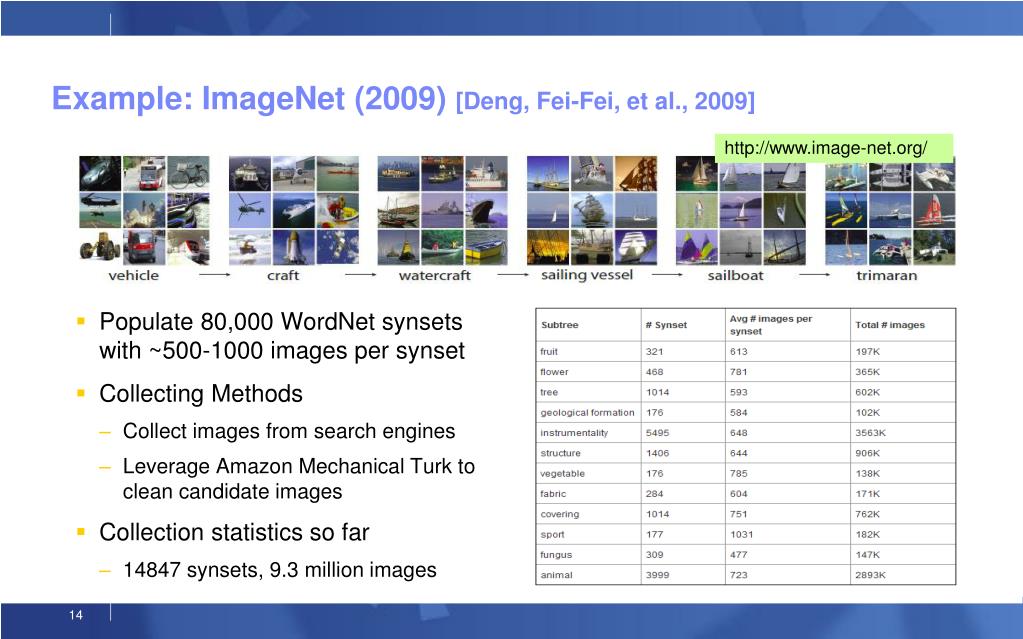Click the red-sailed boat thumbnail in trimaran group
The width and height of the screenshot is (1023, 639).
[x=934, y=210]
